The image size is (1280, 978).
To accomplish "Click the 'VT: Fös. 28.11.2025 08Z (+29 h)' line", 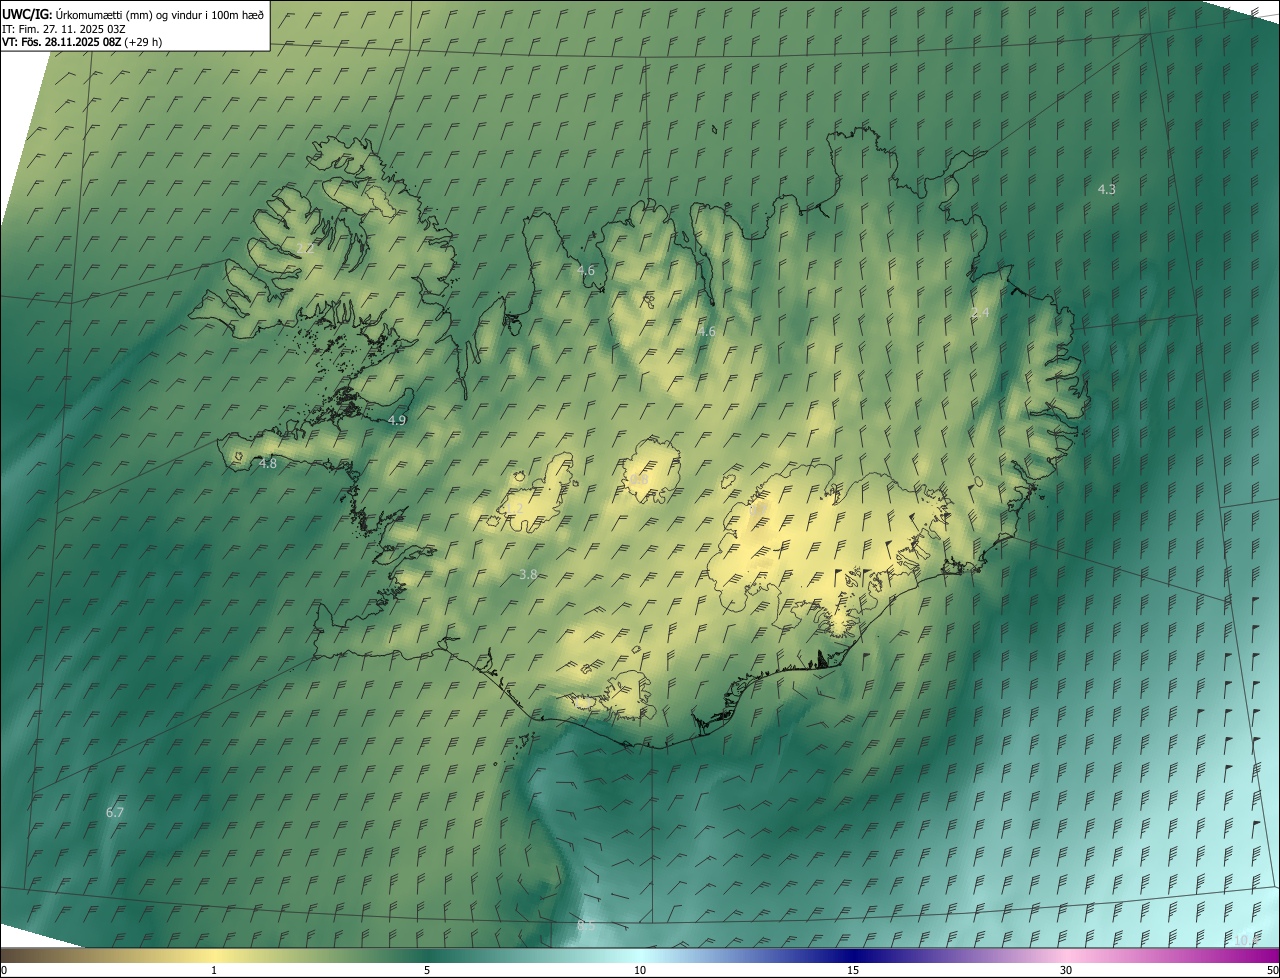I will (82, 42).
